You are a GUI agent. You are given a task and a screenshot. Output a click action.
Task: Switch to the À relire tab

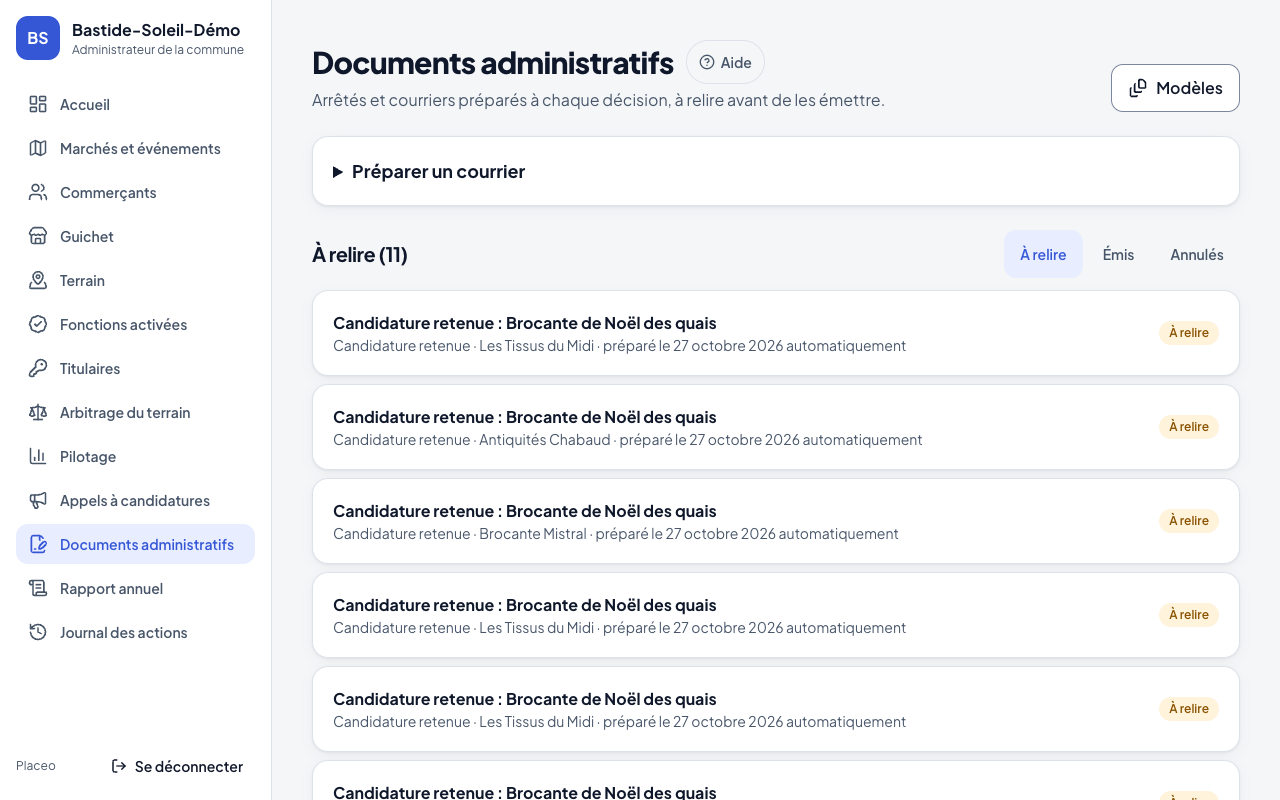click(1043, 254)
